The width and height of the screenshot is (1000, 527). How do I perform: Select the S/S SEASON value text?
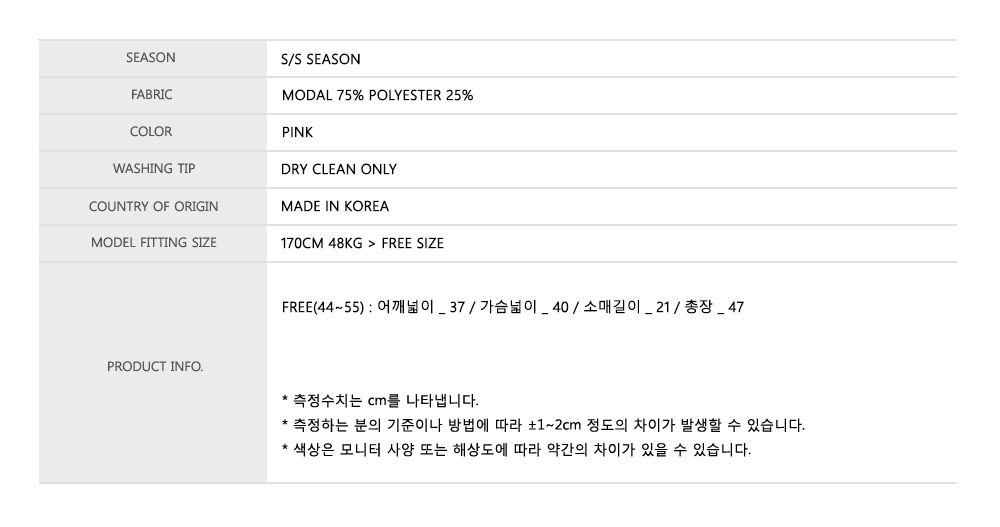[x=321, y=59]
